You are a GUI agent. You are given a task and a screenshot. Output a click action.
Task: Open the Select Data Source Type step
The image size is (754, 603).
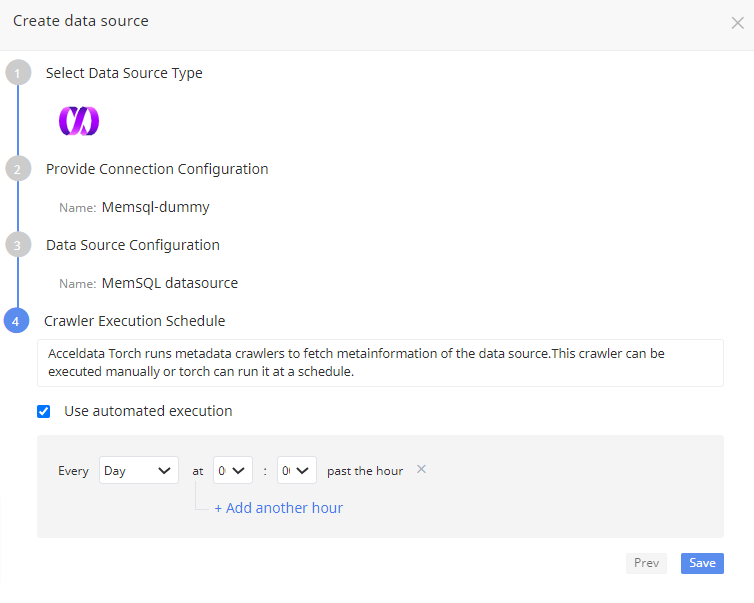pyautogui.click(x=124, y=73)
